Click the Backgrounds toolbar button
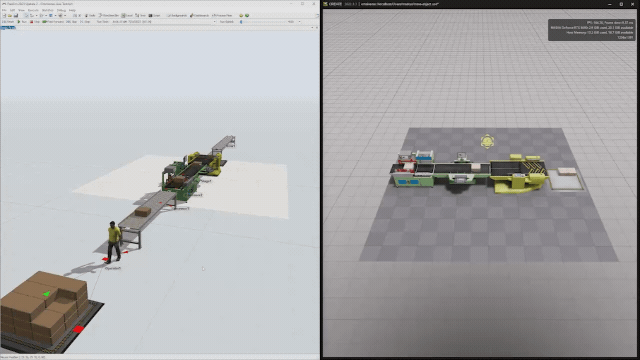 pos(177,16)
